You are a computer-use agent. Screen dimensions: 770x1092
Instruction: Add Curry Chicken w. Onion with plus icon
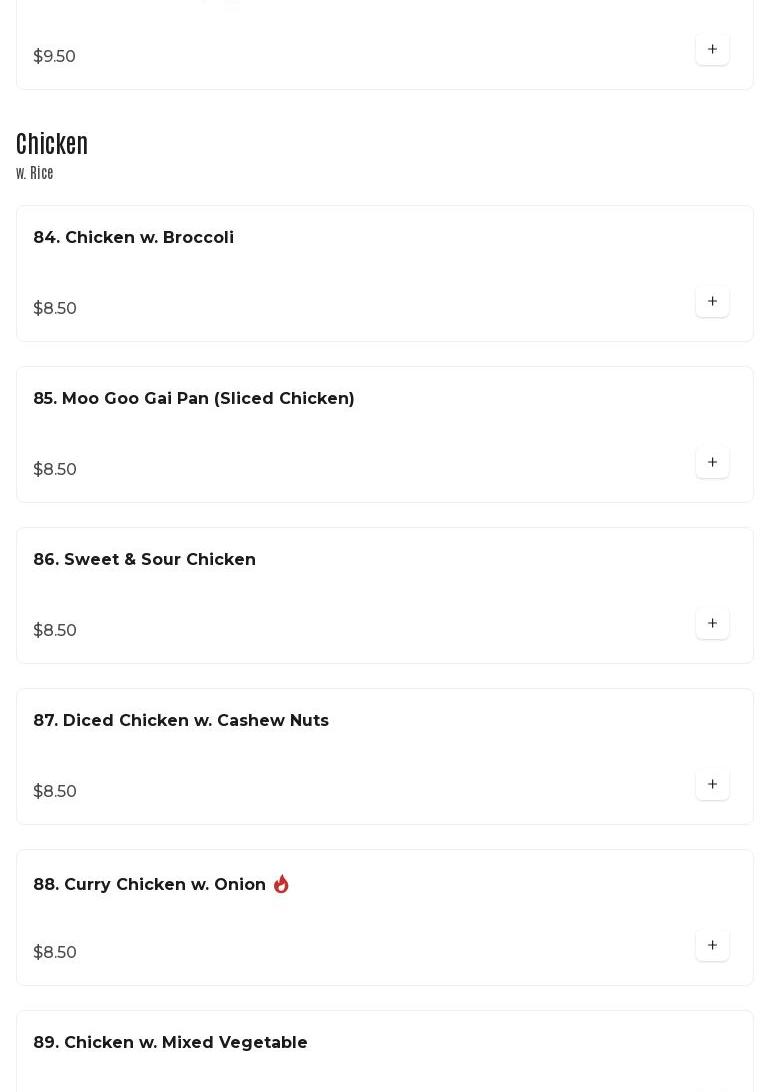tap(712, 945)
